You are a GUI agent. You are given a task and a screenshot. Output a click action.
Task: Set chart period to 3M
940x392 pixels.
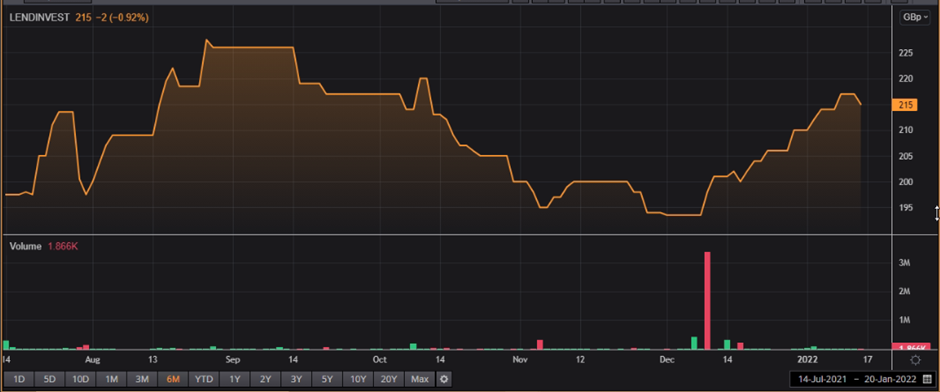click(142, 379)
